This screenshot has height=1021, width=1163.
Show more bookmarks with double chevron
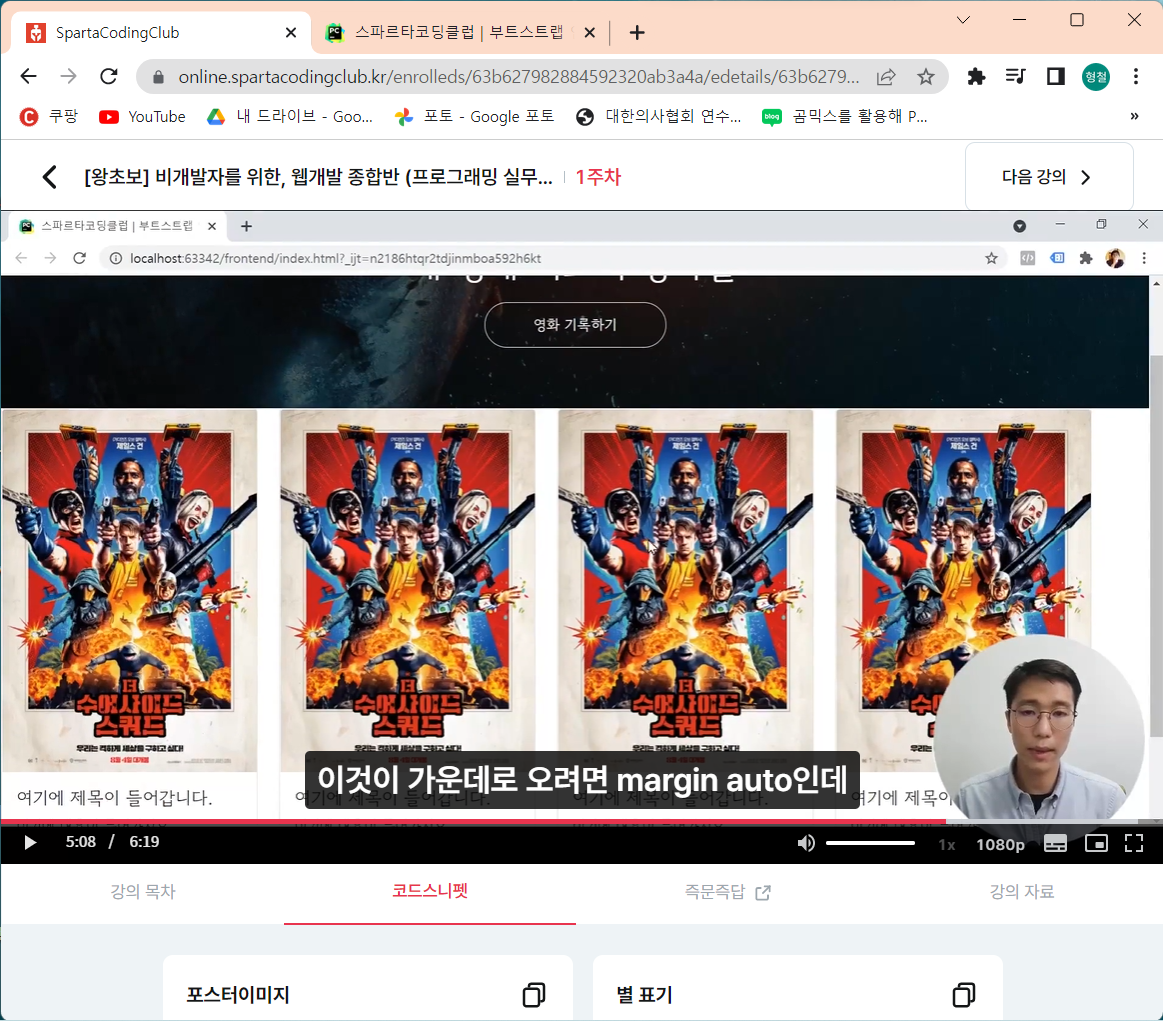1134,116
